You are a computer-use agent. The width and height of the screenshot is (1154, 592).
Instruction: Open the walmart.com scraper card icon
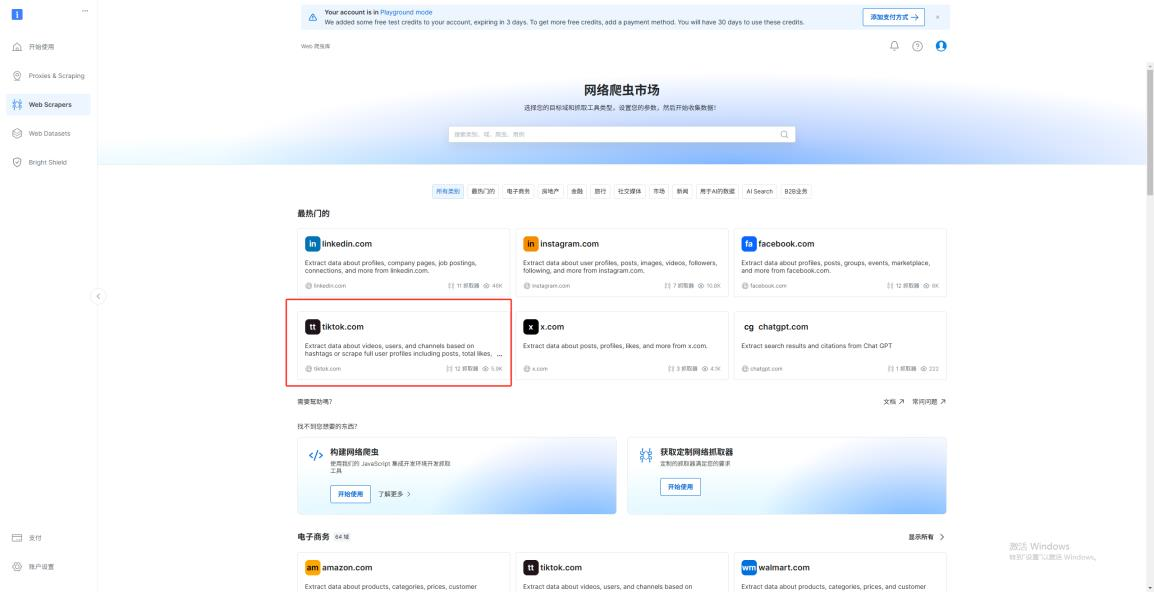point(749,568)
